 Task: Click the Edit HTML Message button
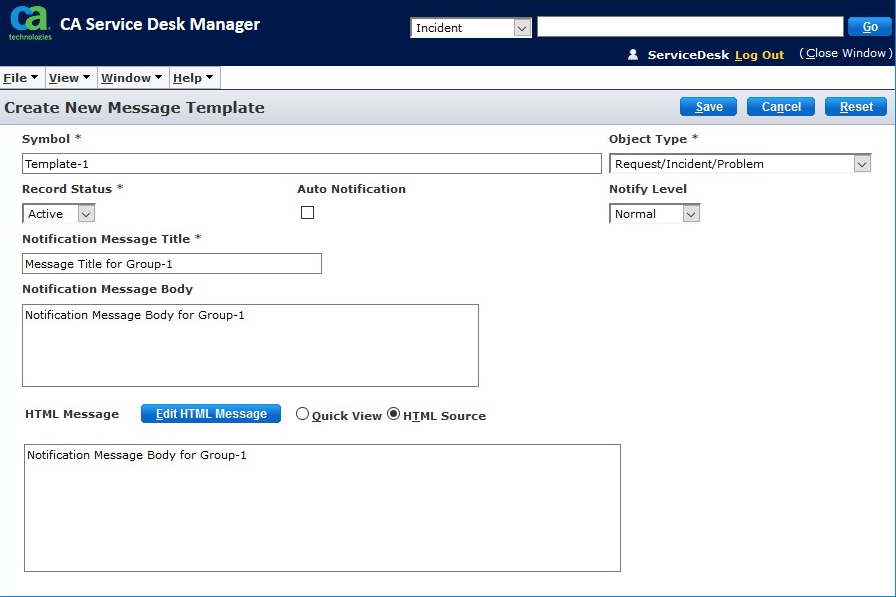tap(211, 414)
